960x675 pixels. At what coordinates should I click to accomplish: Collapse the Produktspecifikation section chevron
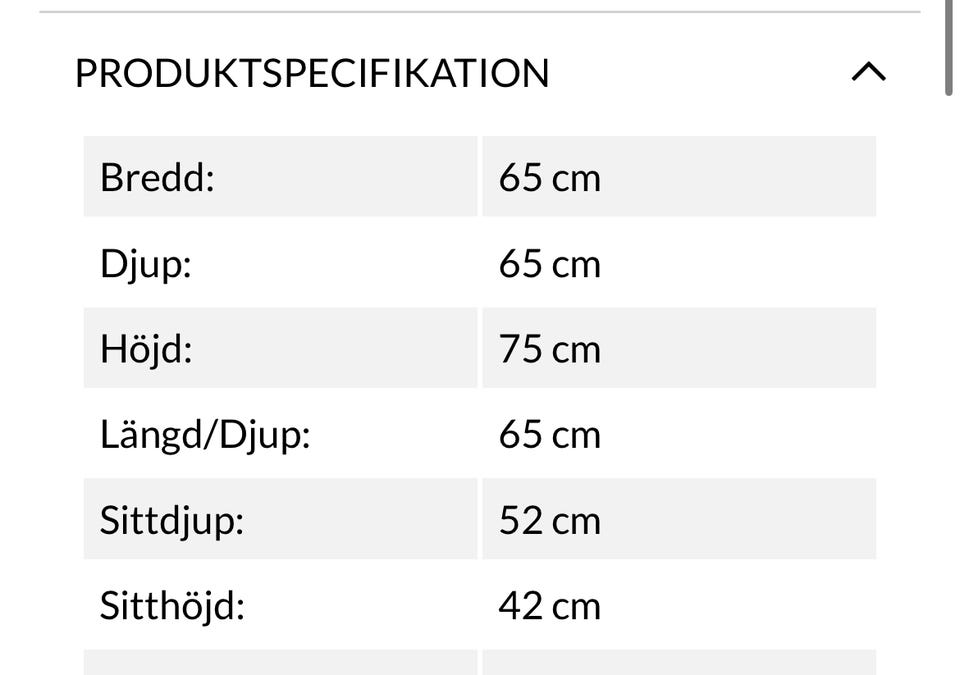click(x=868, y=72)
